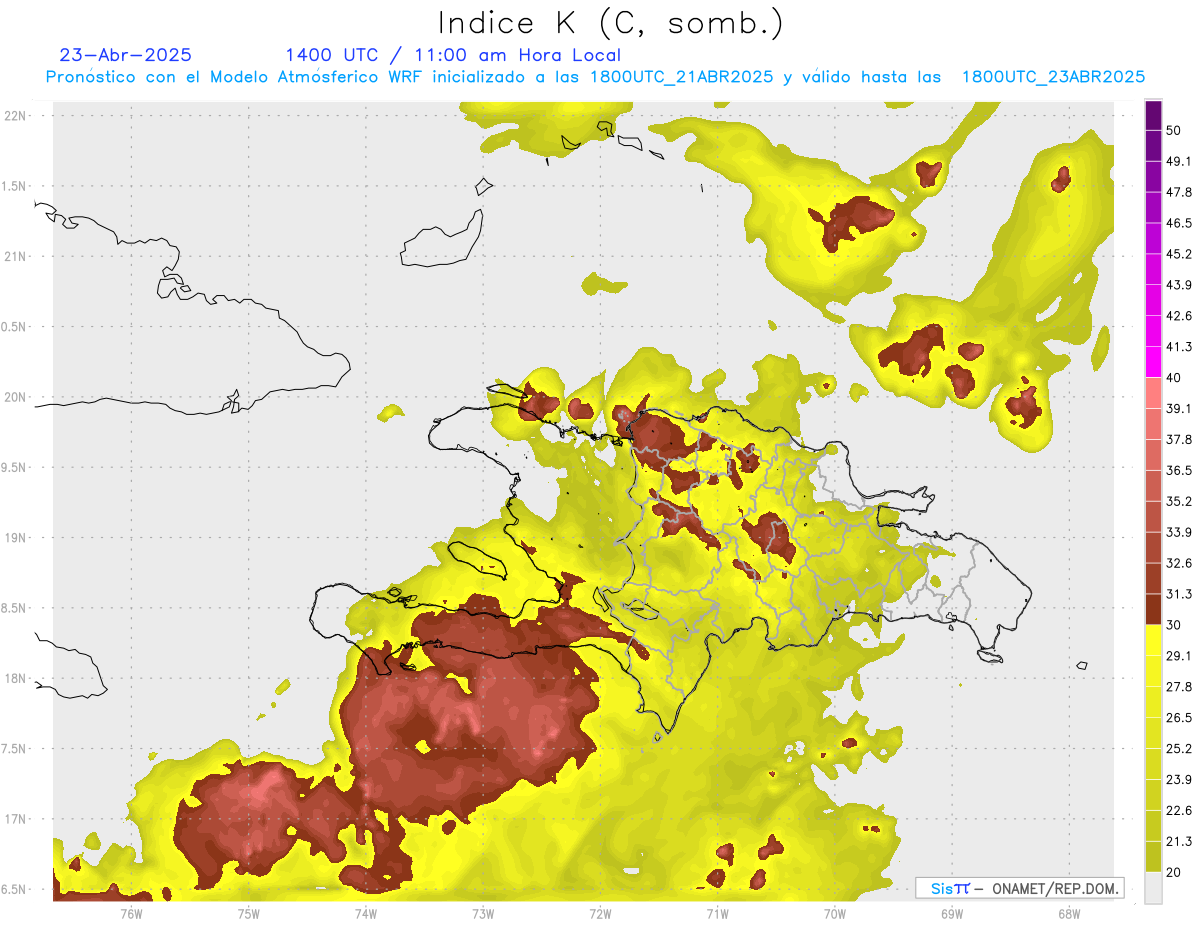Click the legend value "22.6"
The height and width of the screenshot is (927, 1200).
point(1179,811)
